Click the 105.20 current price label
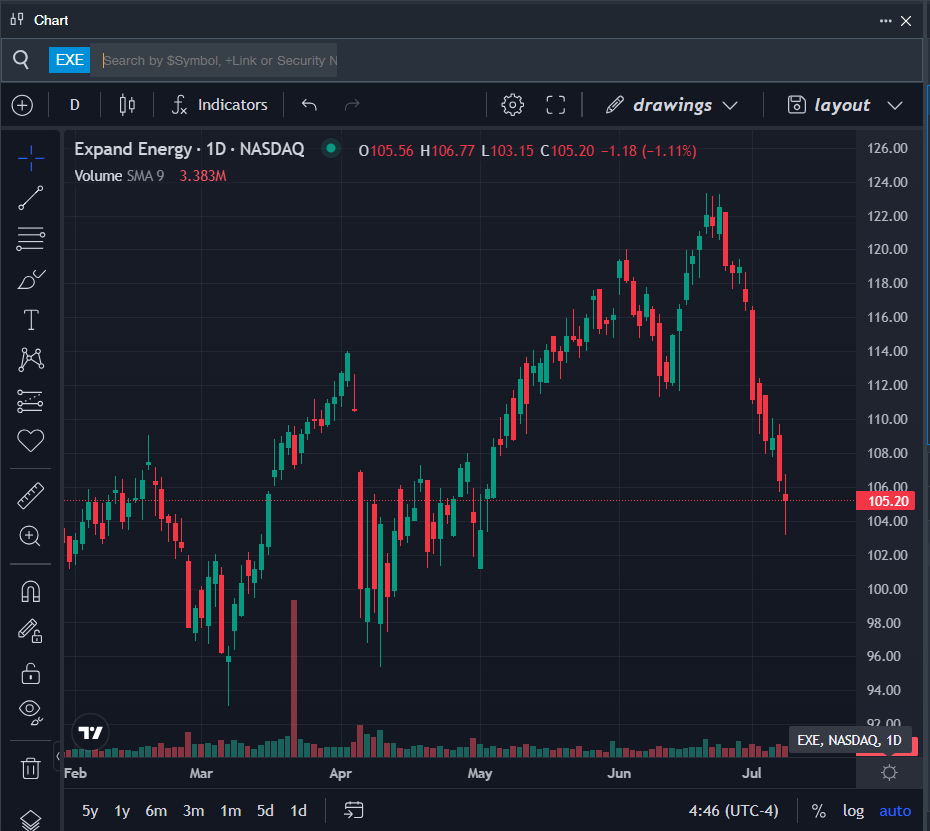Image resolution: width=930 pixels, height=831 pixels. tap(886, 501)
